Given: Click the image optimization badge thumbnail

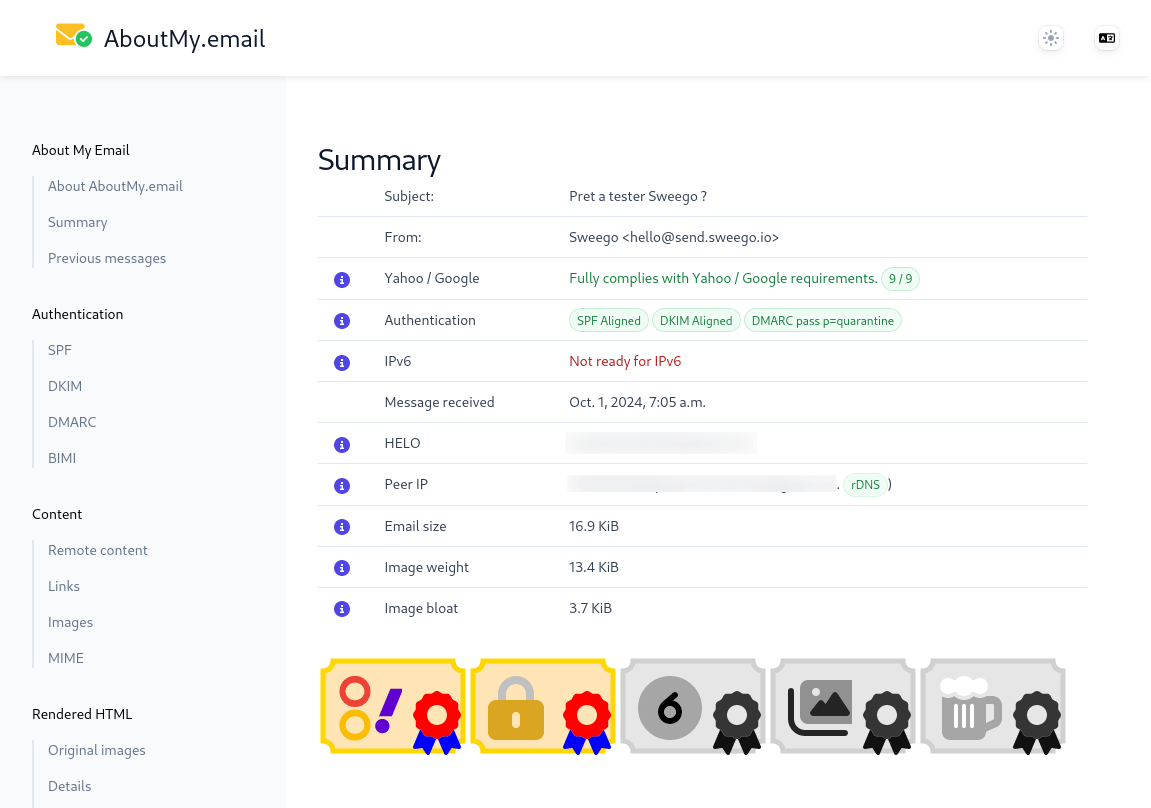Looking at the screenshot, I should pos(842,706).
